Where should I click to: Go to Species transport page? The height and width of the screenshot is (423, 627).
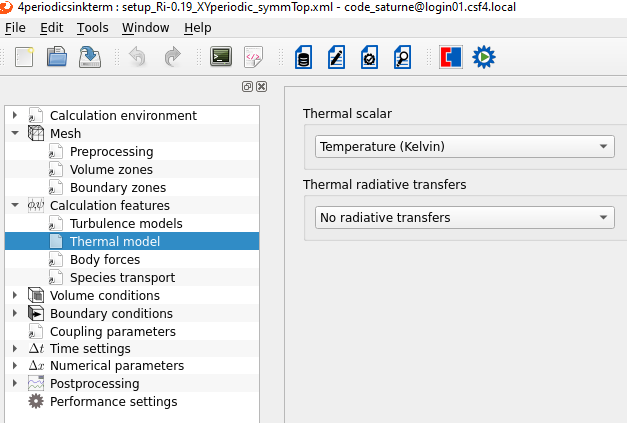tap(122, 277)
